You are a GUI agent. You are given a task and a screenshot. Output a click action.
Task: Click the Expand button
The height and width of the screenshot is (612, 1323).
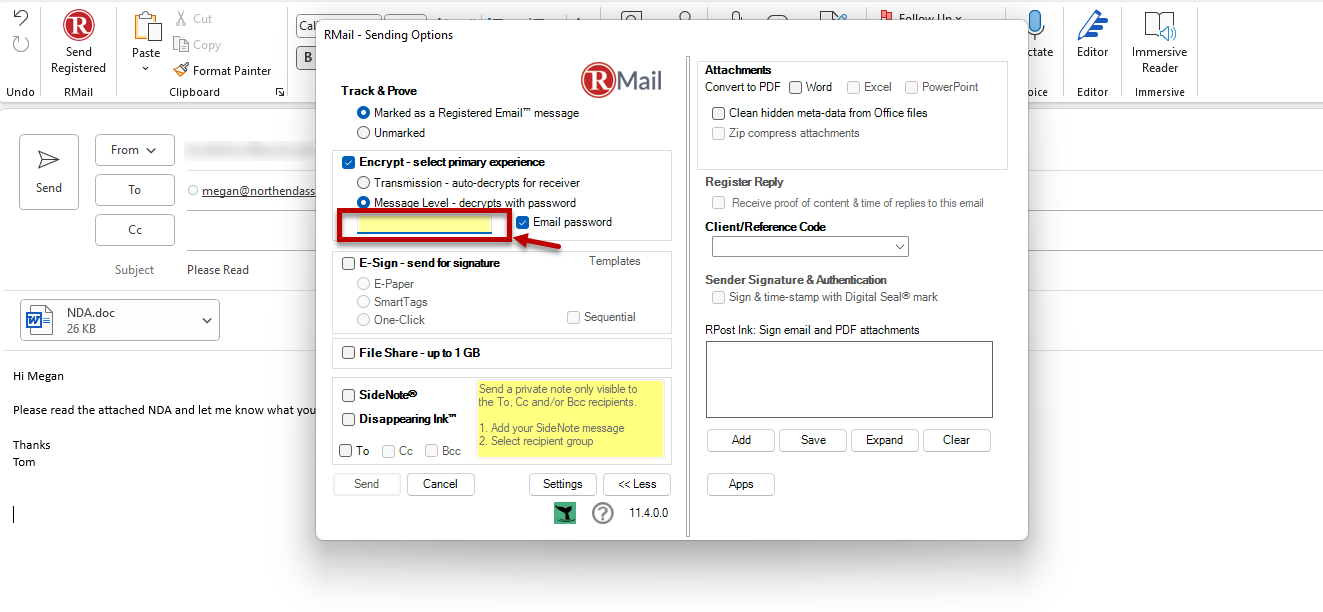coord(885,440)
